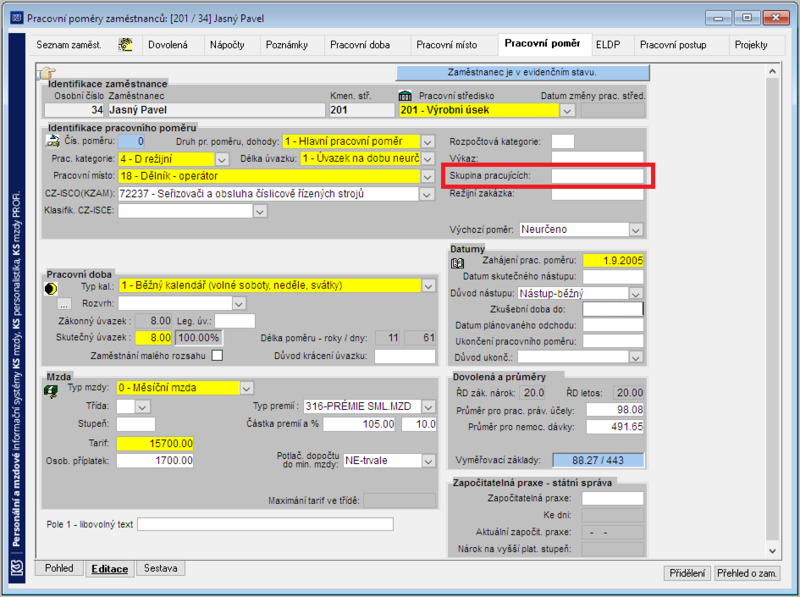Open the Prac. kategorie dropdown
The image size is (800, 597).
[x=221, y=159]
